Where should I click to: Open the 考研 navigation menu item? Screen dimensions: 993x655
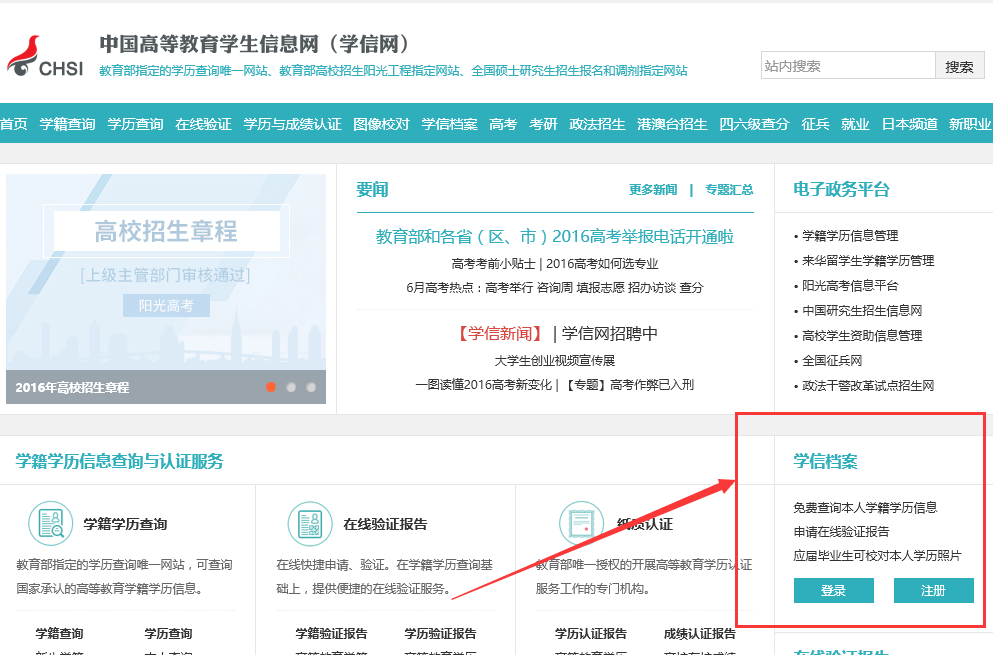click(543, 124)
